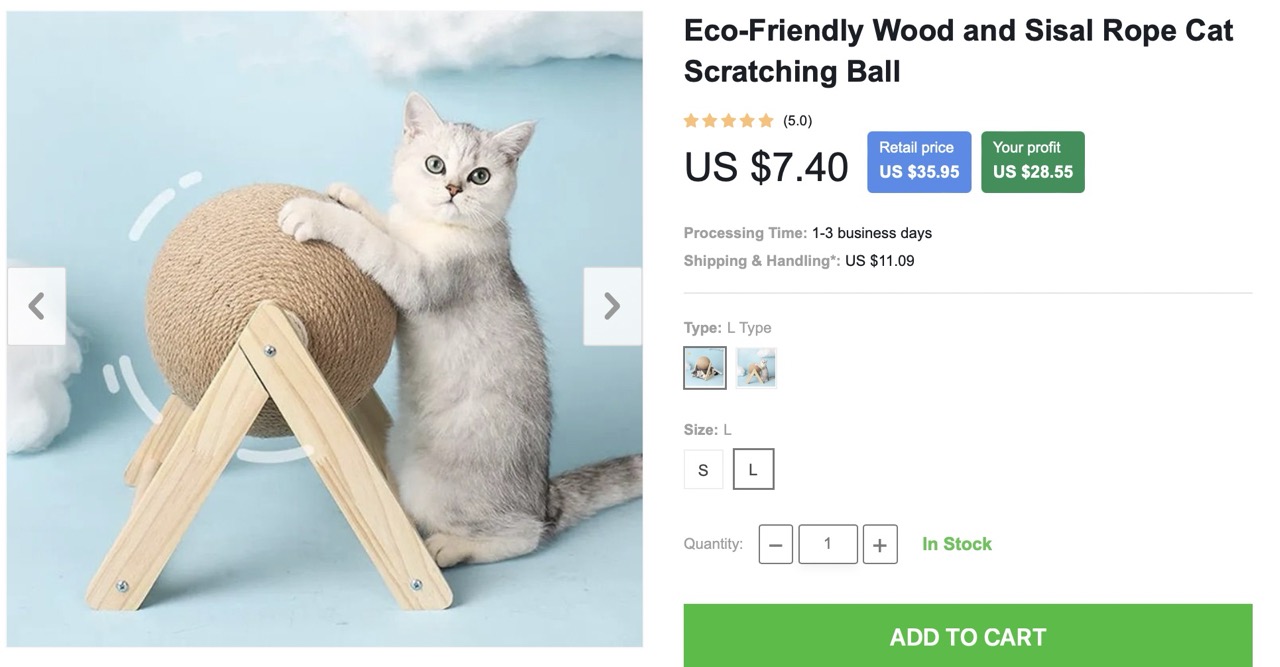This screenshot has width=1280, height=667.
Task: Click the Shipping & Handling* label
Action: [x=762, y=261]
